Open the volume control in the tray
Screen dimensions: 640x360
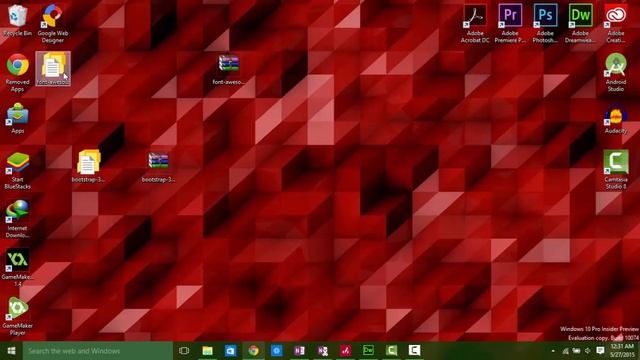(587, 351)
